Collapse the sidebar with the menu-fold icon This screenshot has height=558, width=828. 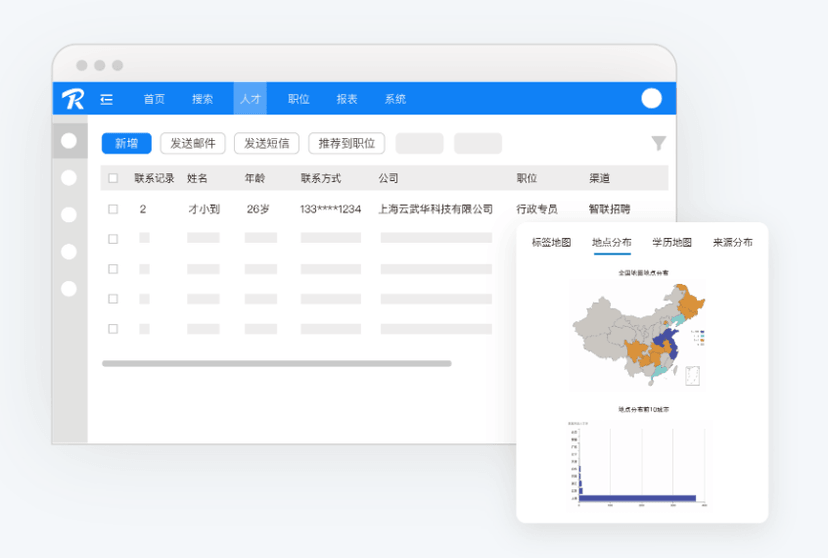click(x=107, y=99)
